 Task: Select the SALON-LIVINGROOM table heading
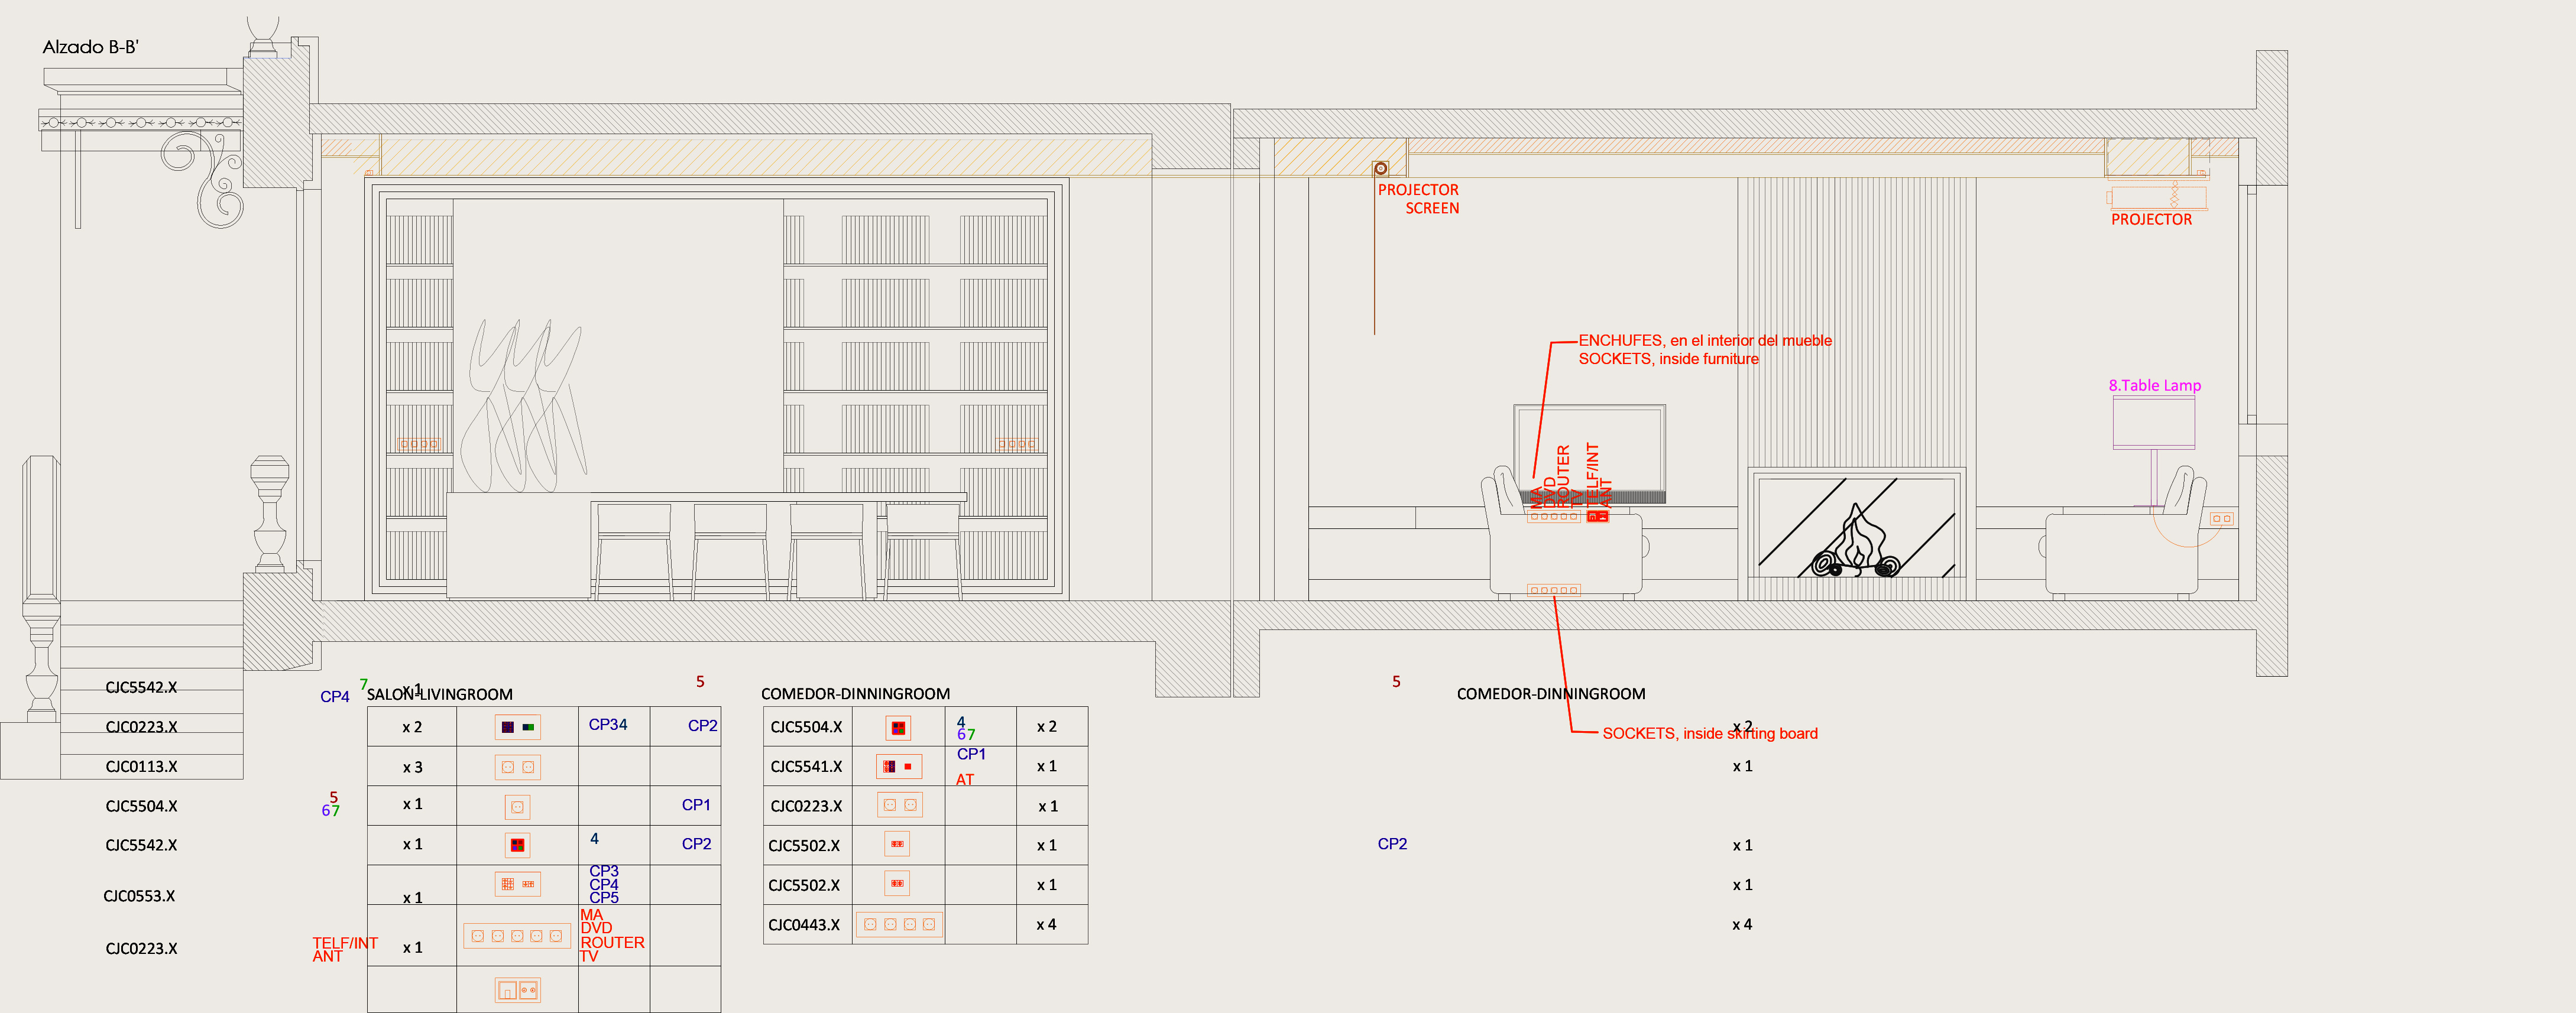click(x=440, y=694)
